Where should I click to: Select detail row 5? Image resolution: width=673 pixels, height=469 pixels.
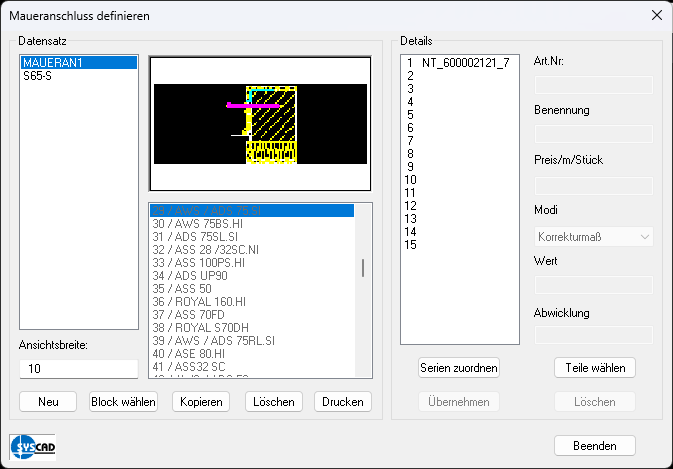click(x=460, y=115)
